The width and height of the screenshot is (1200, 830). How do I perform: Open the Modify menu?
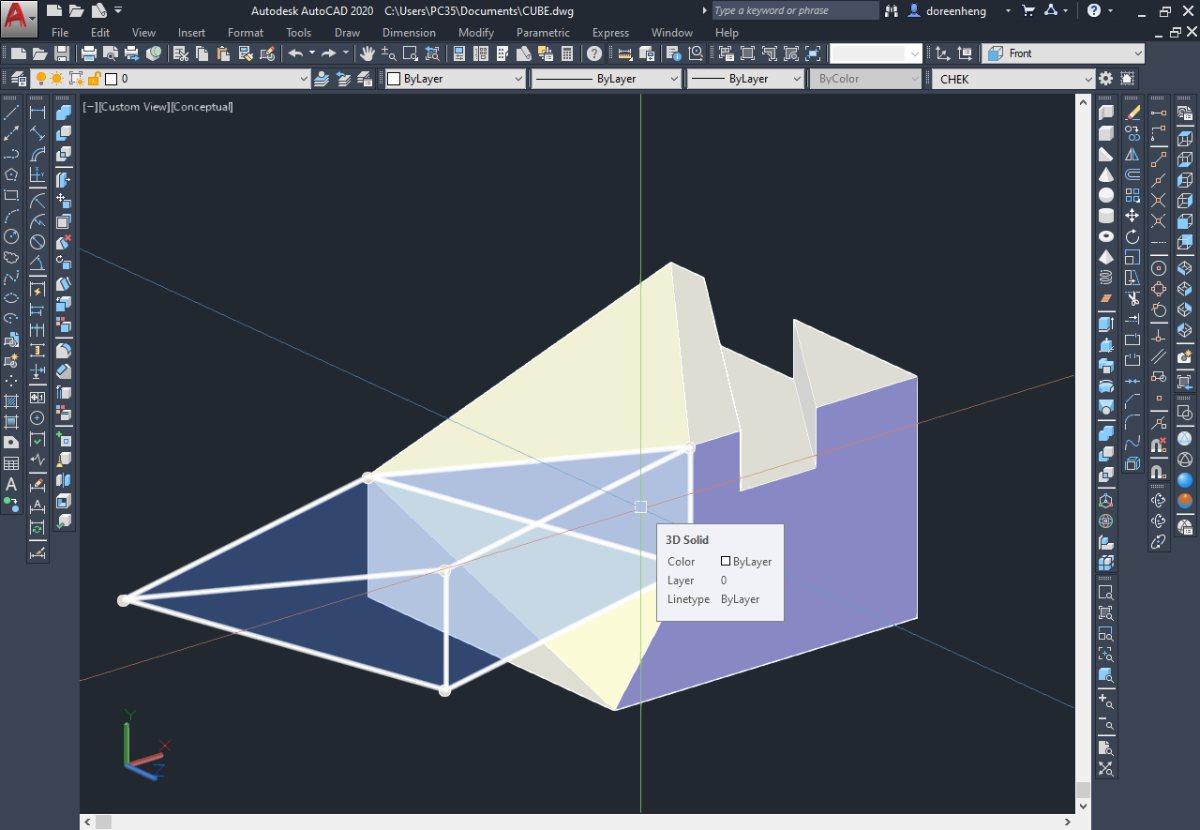tap(476, 33)
